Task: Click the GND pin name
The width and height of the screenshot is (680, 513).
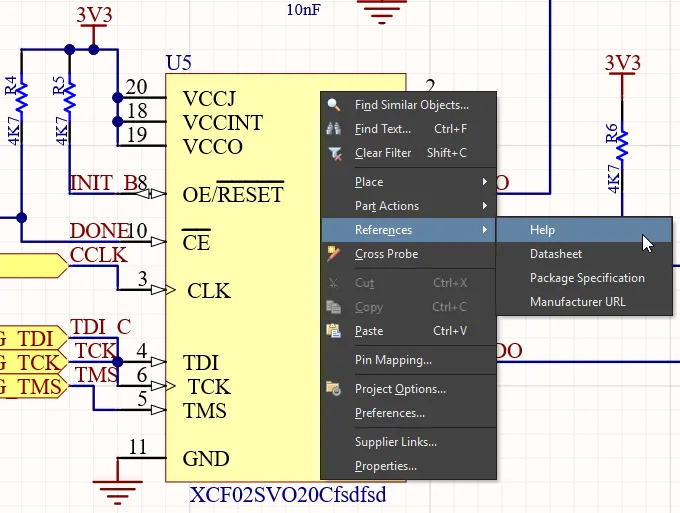Action: pyautogui.click(x=206, y=459)
